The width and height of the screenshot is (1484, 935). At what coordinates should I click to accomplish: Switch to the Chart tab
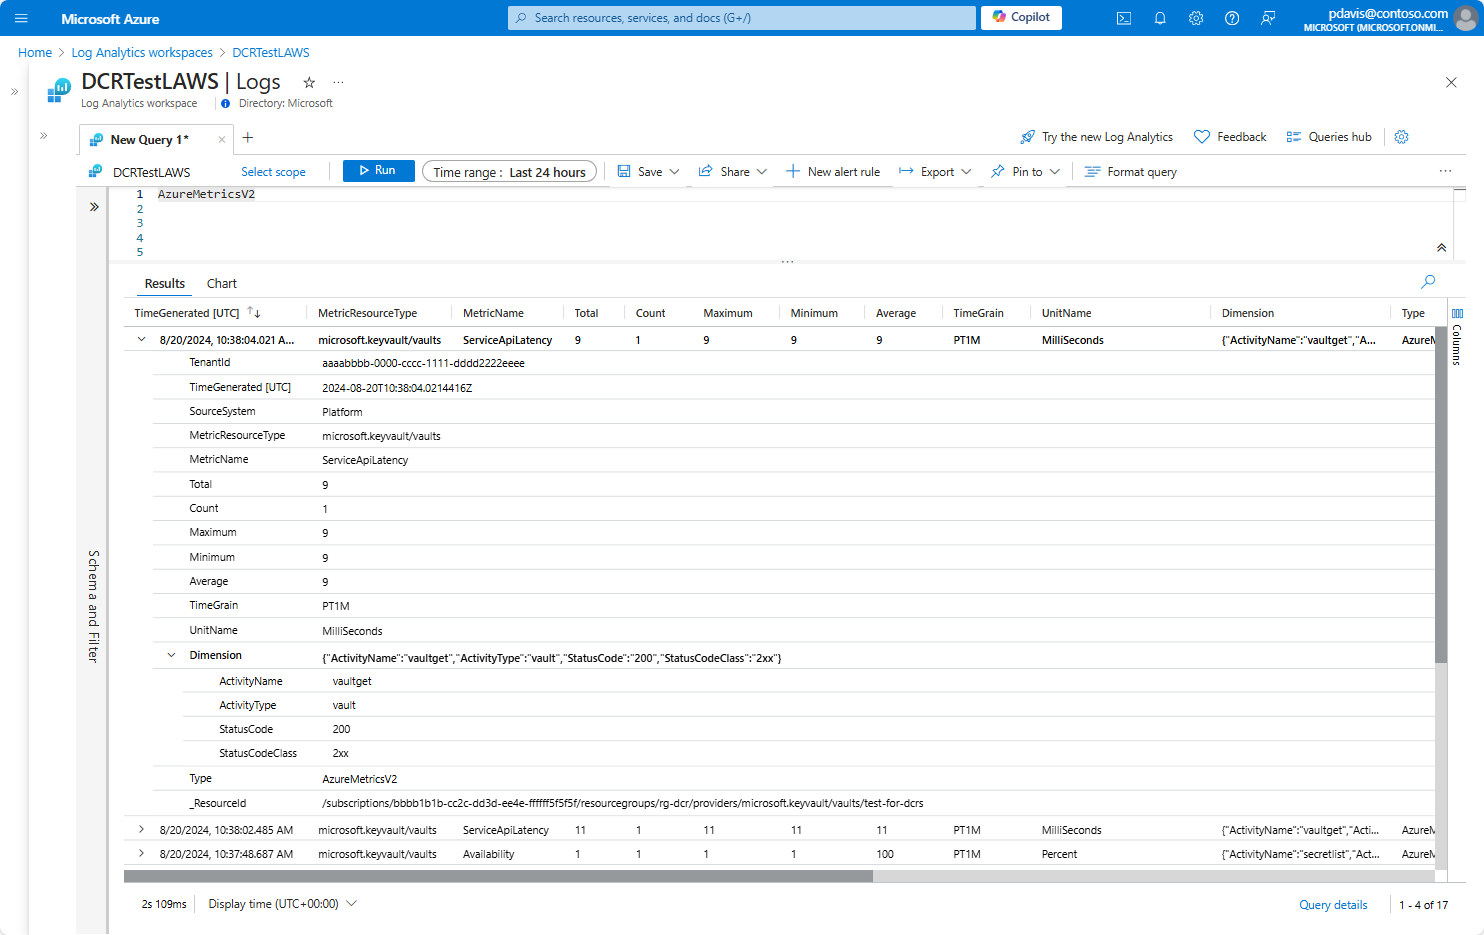(x=221, y=283)
